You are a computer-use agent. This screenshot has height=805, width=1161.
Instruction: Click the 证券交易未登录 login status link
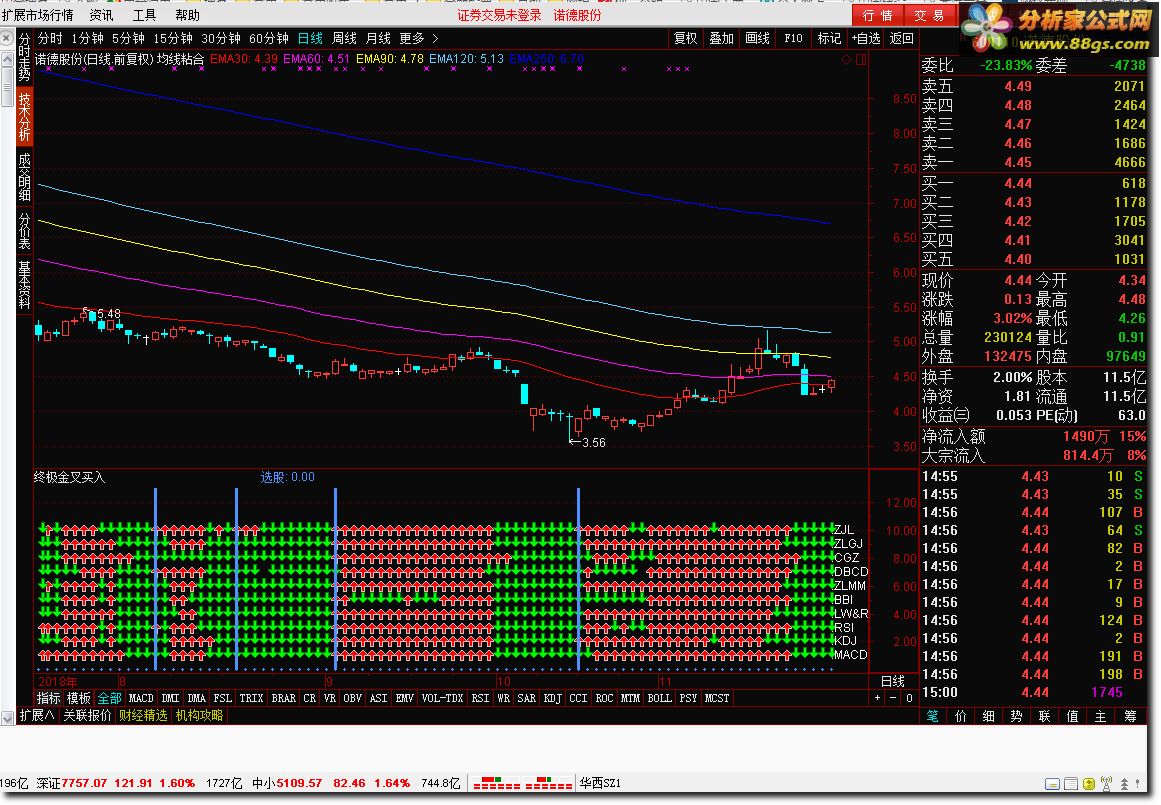[499, 16]
